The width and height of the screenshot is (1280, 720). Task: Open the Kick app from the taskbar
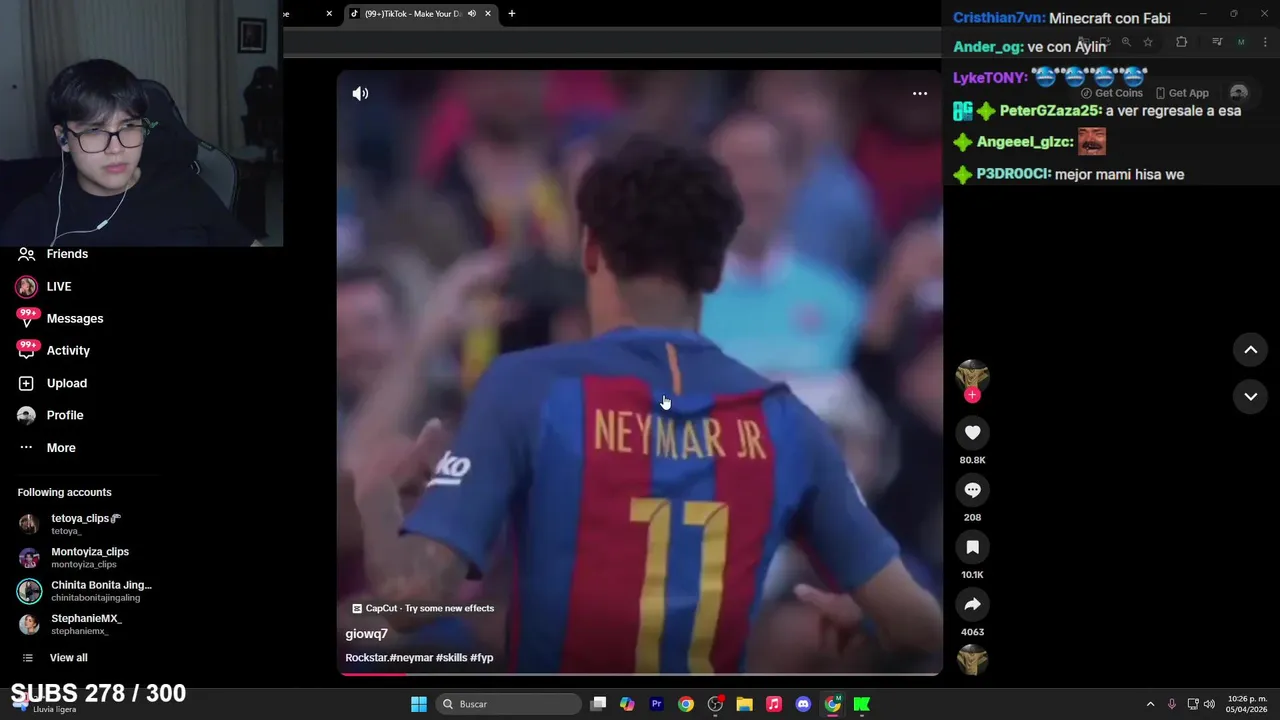(861, 704)
